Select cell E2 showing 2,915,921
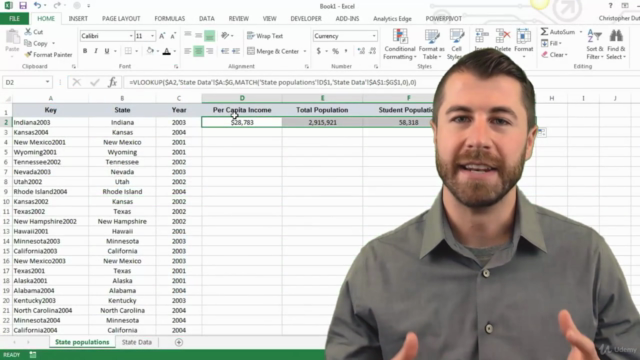The height and width of the screenshot is (360, 640). click(x=322, y=122)
